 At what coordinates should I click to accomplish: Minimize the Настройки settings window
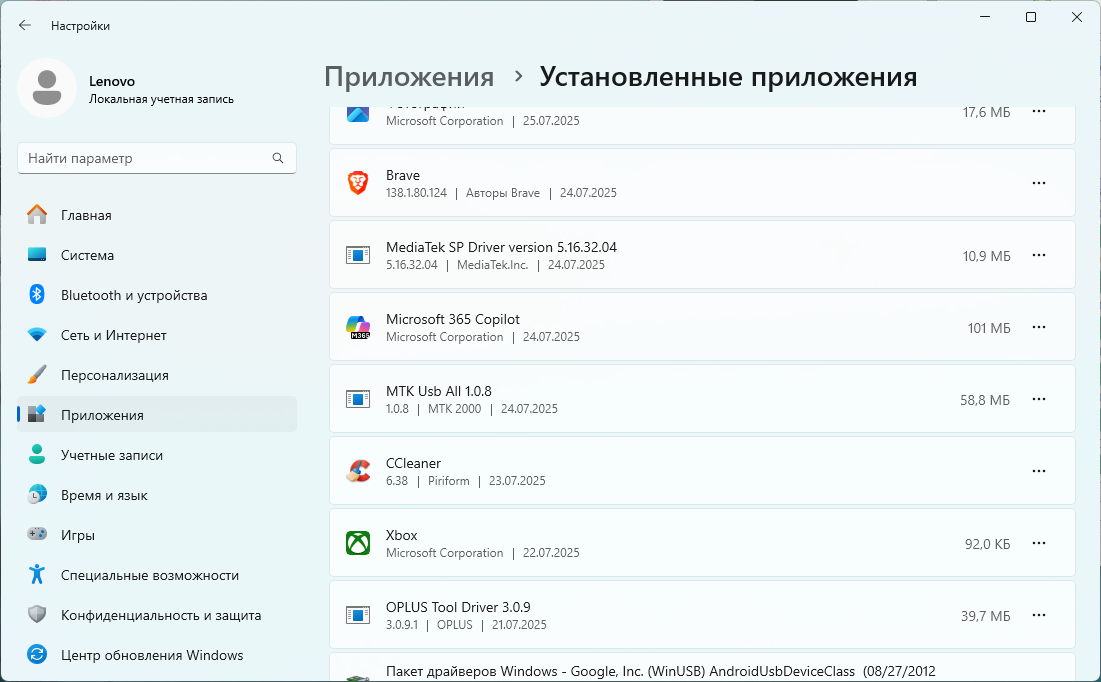click(985, 18)
